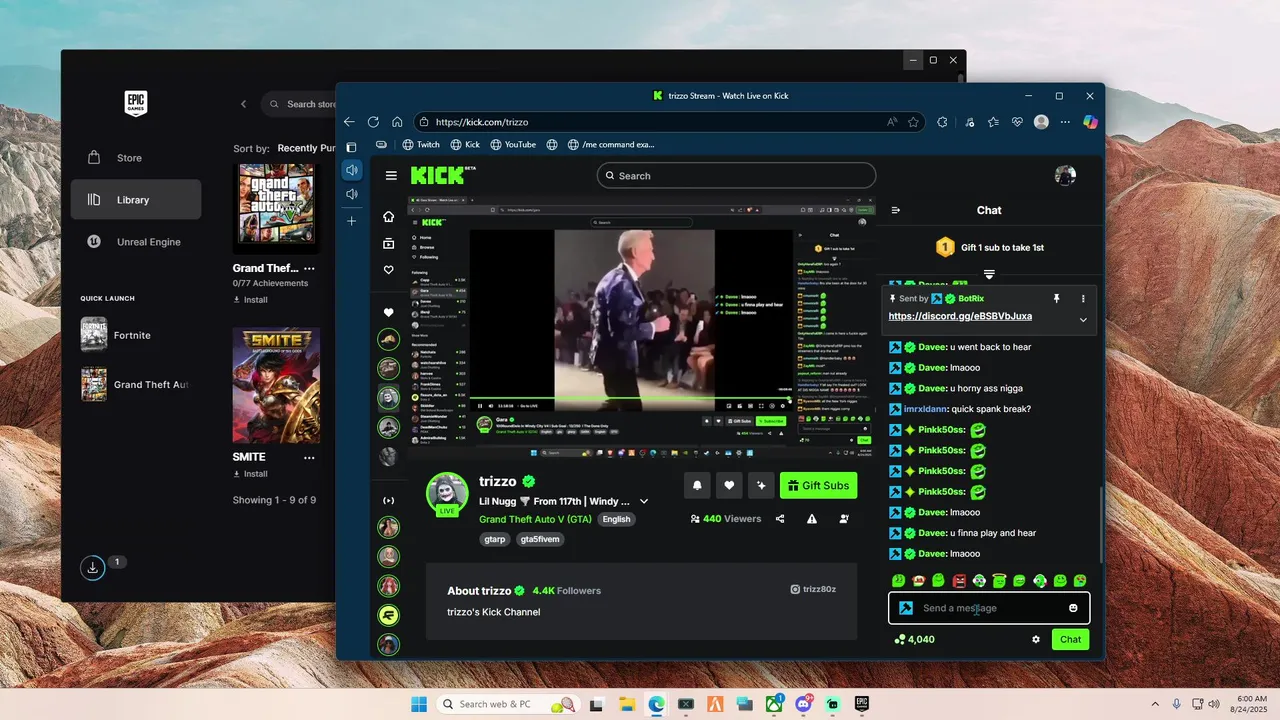Open Grand Theft Auto options ellipsis in Epic library
The image size is (1280, 720).
point(309,268)
